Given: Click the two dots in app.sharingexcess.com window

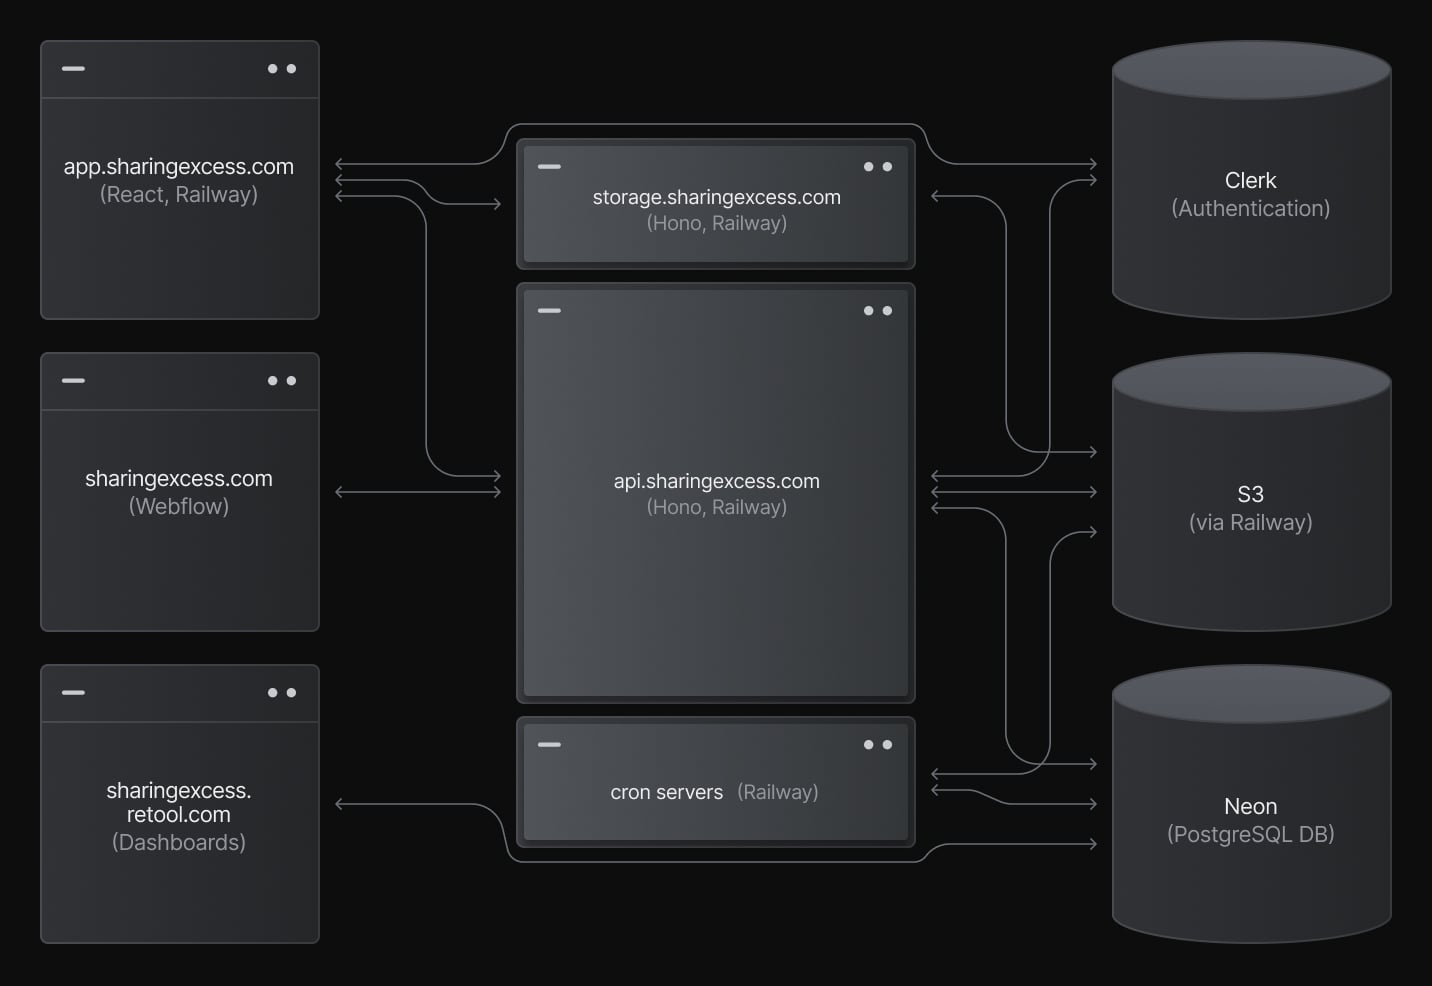Looking at the screenshot, I should 282,69.
